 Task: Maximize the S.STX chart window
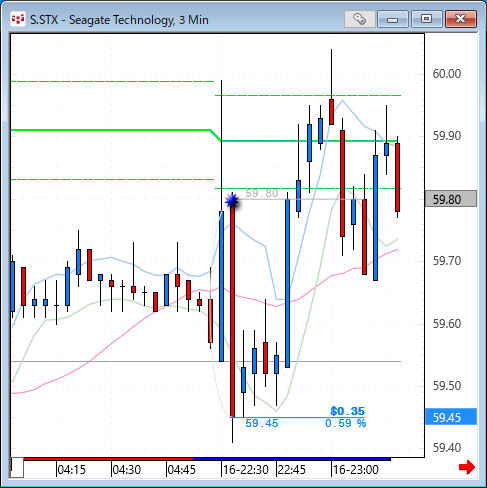(x=427, y=19)
